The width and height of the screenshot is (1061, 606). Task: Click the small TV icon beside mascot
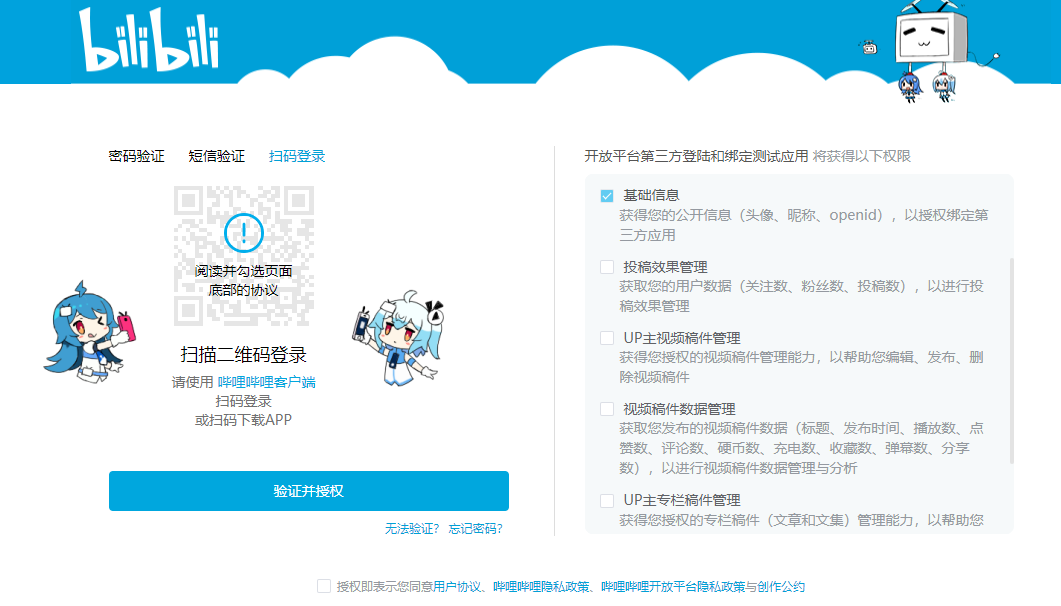tap(869, 47)
